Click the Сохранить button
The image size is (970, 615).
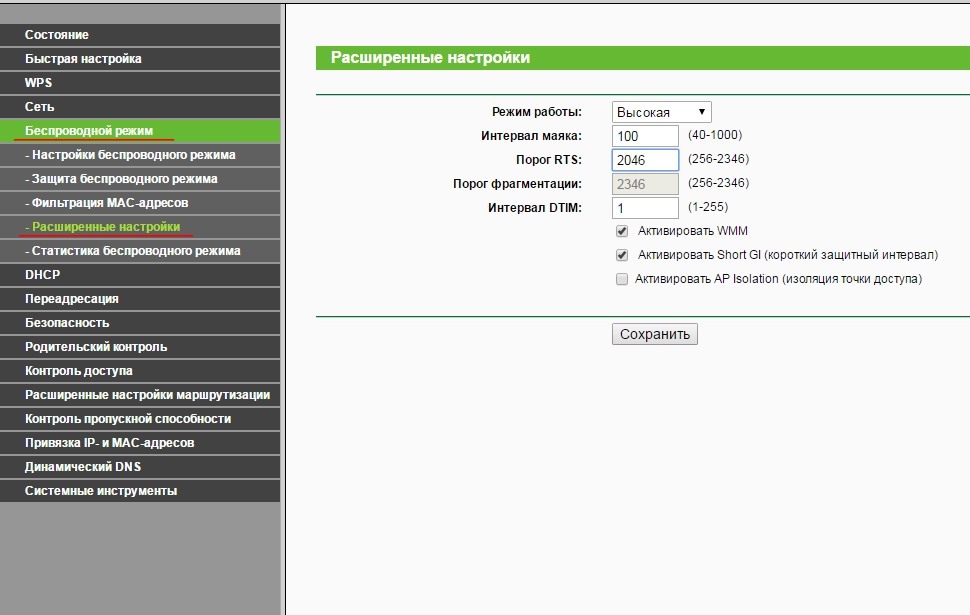655,334
